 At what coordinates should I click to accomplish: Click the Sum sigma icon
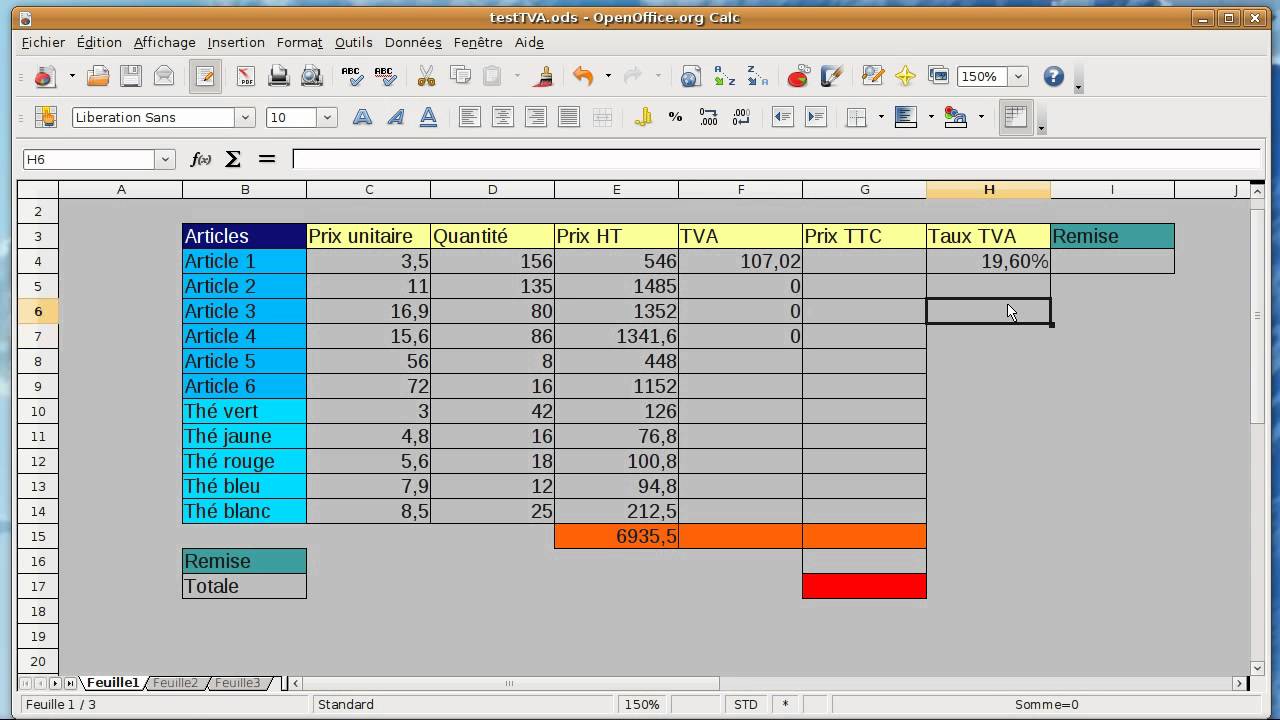point(233,159)
